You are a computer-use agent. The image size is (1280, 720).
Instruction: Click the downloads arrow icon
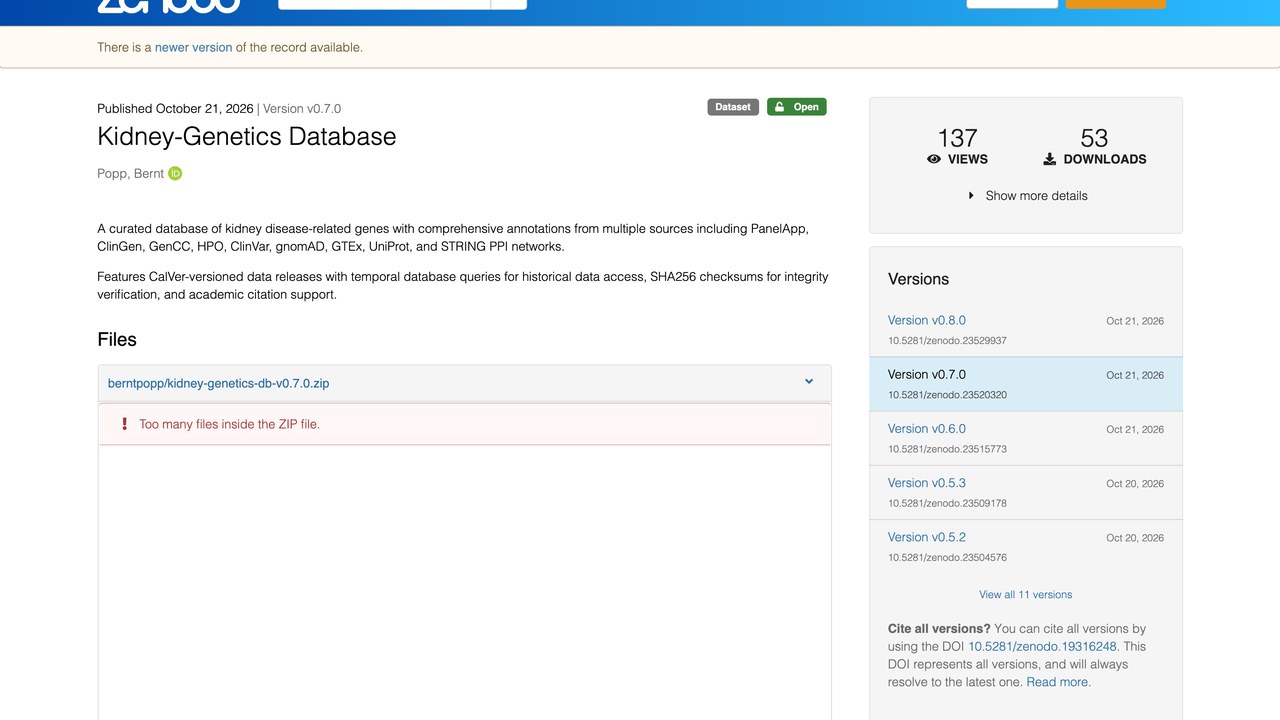[1050, 159]
